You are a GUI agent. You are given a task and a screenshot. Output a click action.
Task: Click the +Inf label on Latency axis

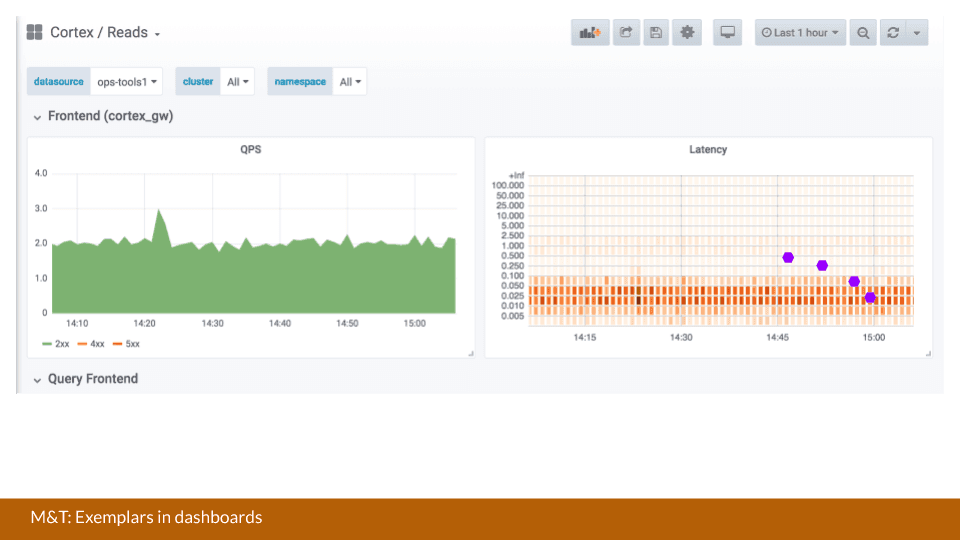coord(516,176)
